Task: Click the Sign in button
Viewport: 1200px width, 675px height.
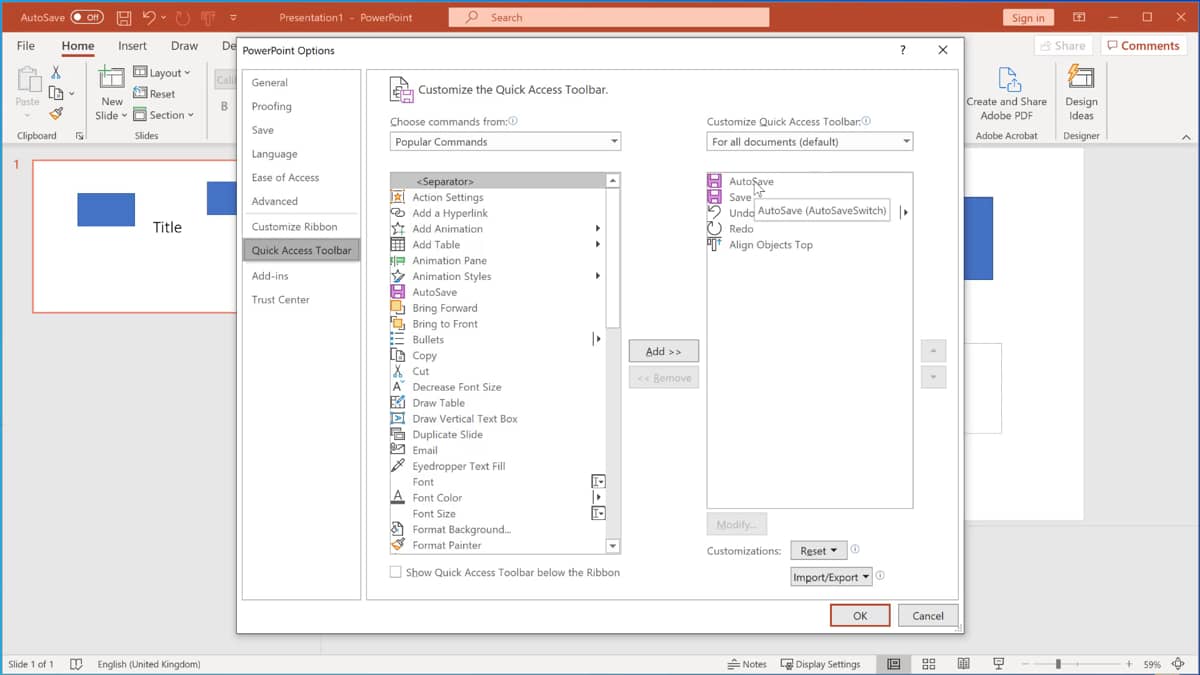Action: (x=1028, y=17)
